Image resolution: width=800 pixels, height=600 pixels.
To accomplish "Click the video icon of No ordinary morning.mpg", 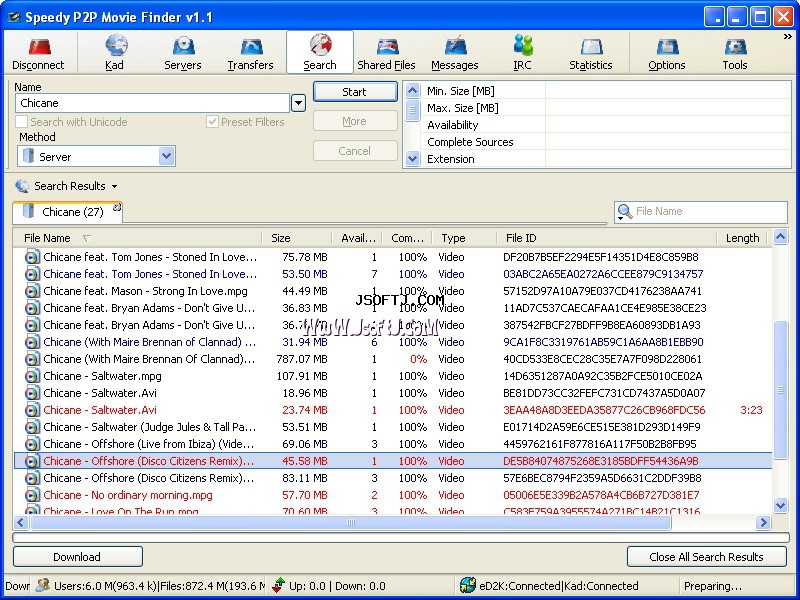I will coord(32,495).
